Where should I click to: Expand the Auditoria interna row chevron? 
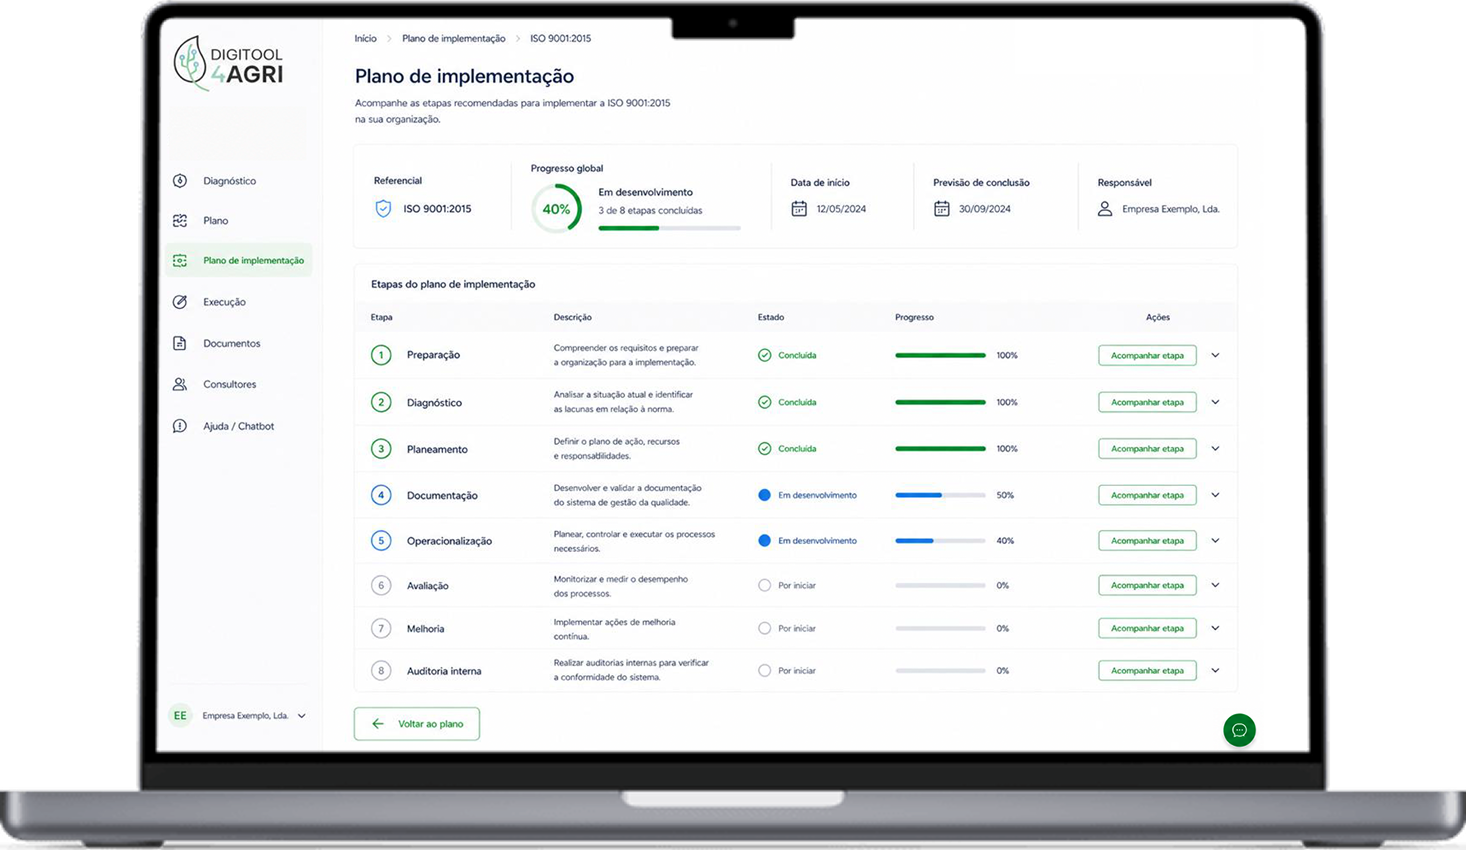point(1215,671)
